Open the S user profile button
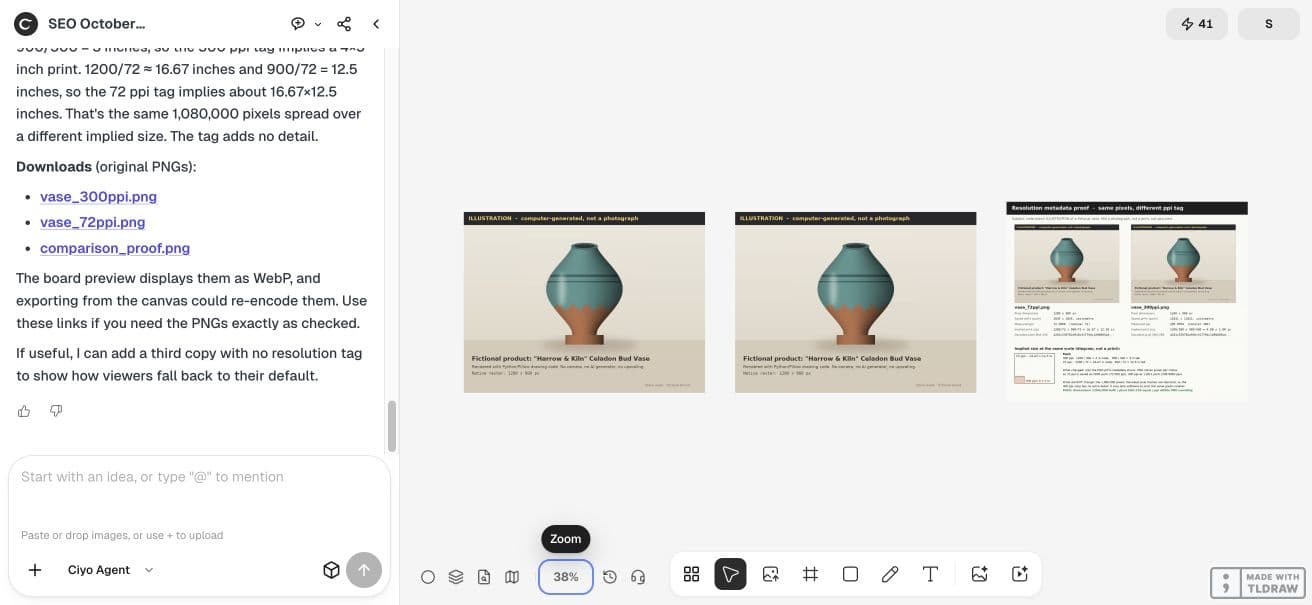The height and width of the screenshot is (605, 1312). (1269, 24)
